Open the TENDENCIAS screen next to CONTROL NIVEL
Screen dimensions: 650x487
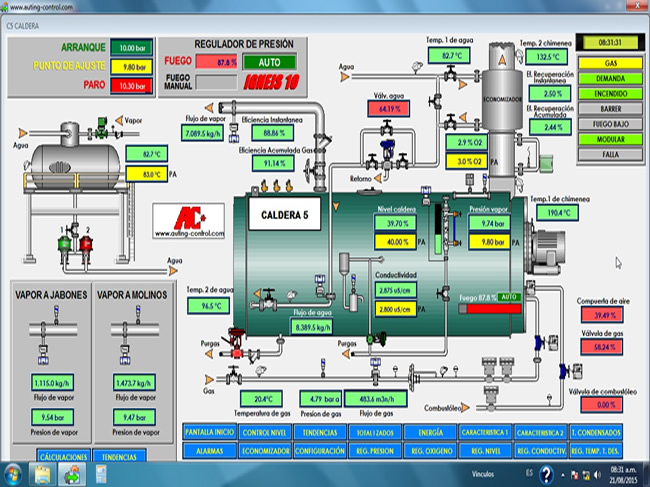click(319, 432)
